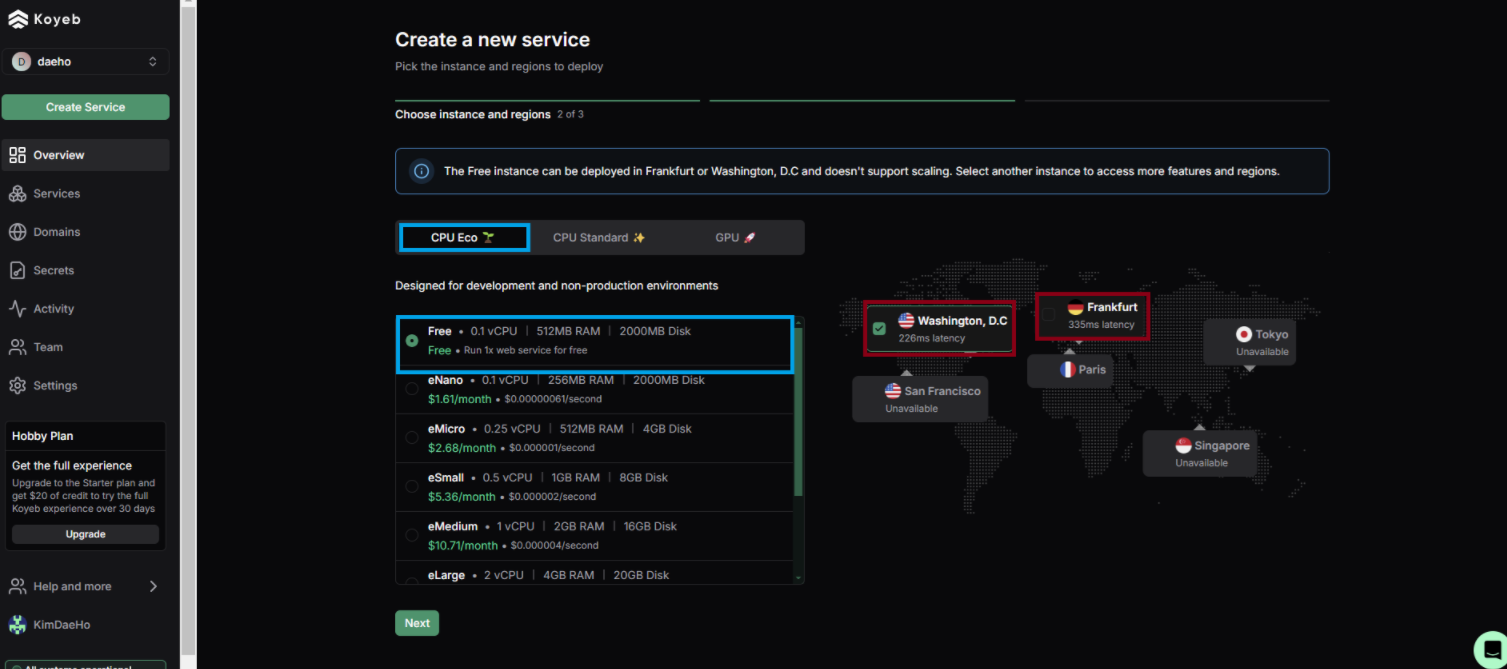Select the Free instance radio button
This screenshot has width=1507, height=669.
coord(412,341)
